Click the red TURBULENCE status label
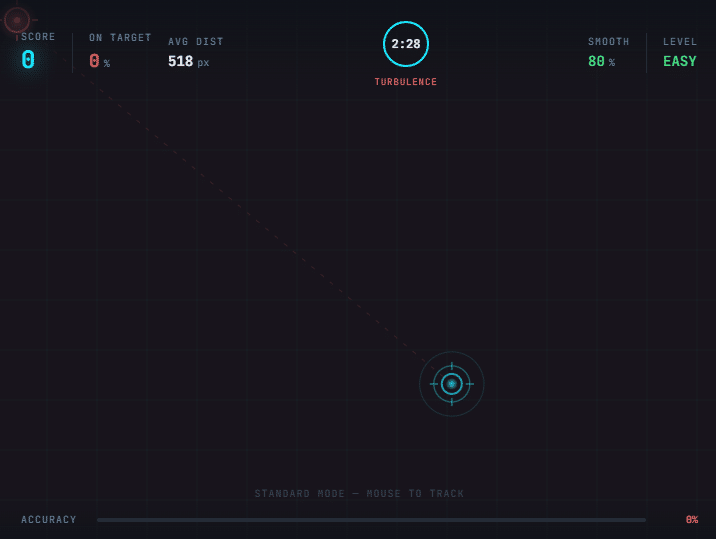Image resolution: width=716 pixels, height=539 pixels. (406, 82)
